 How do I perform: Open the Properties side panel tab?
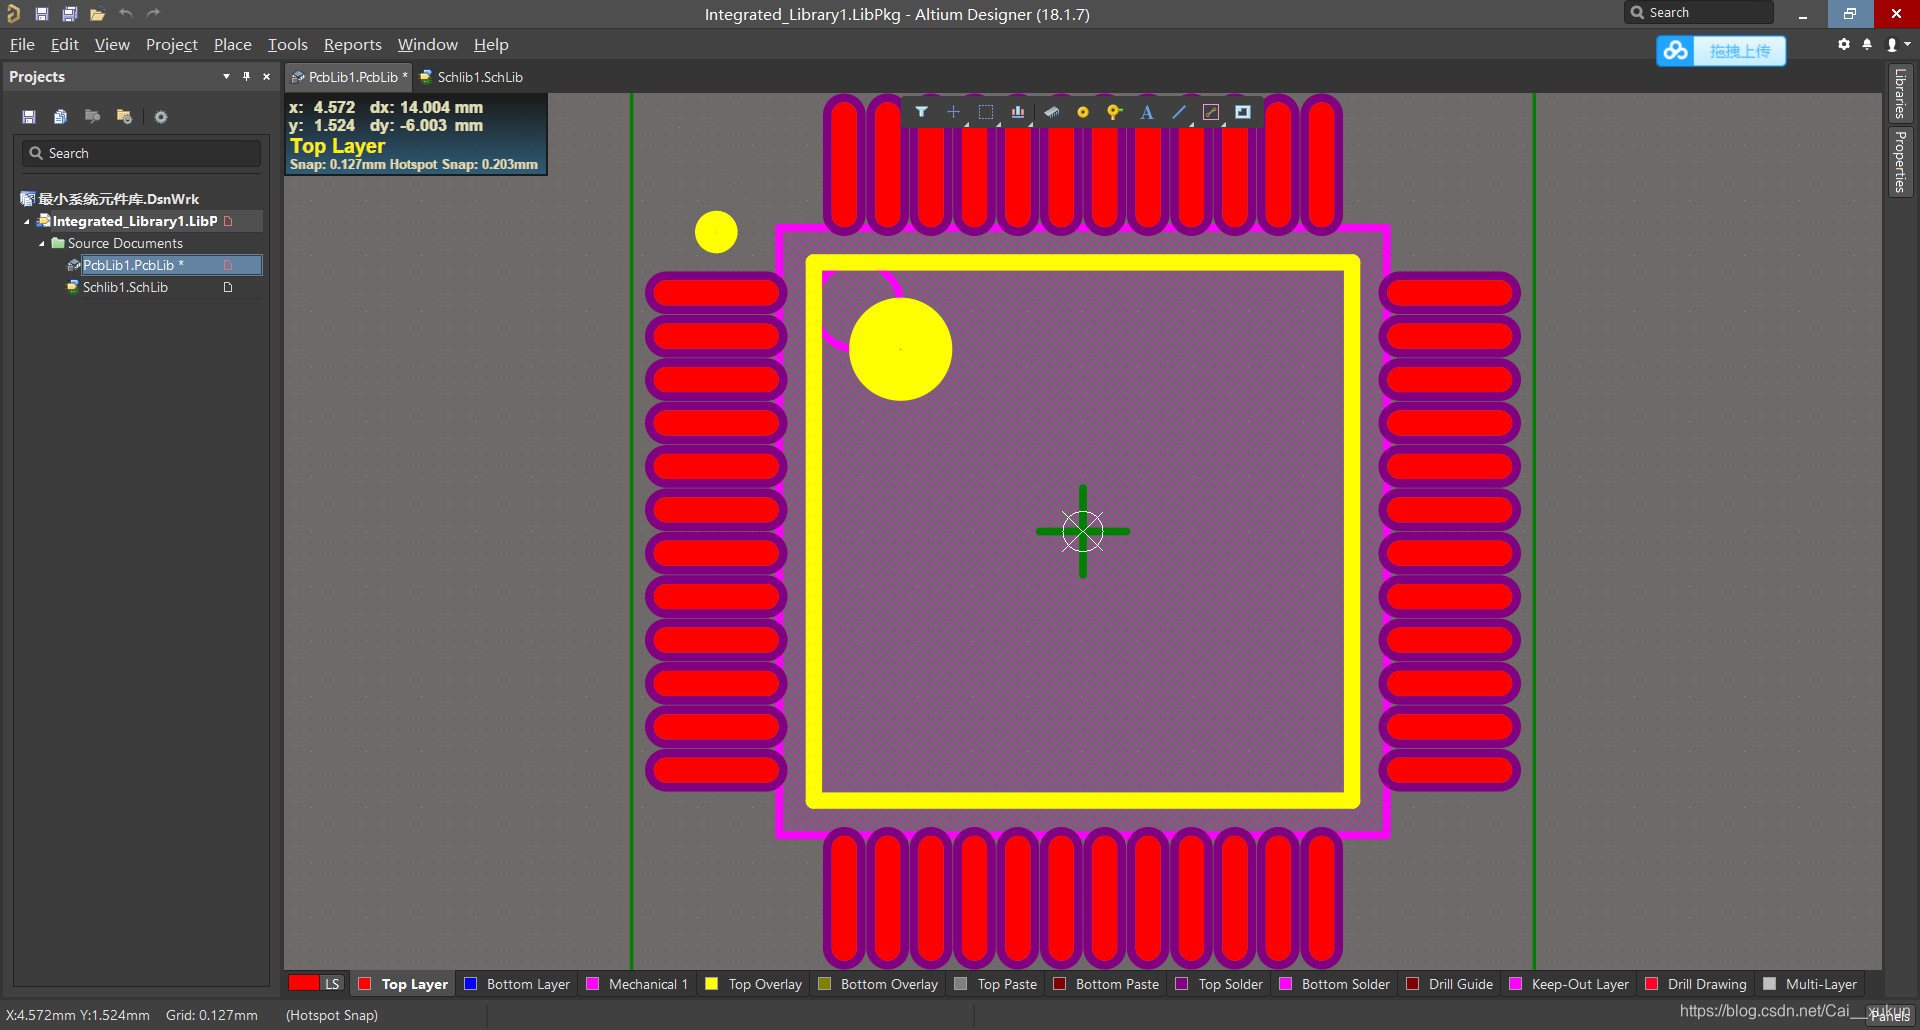1900,161
